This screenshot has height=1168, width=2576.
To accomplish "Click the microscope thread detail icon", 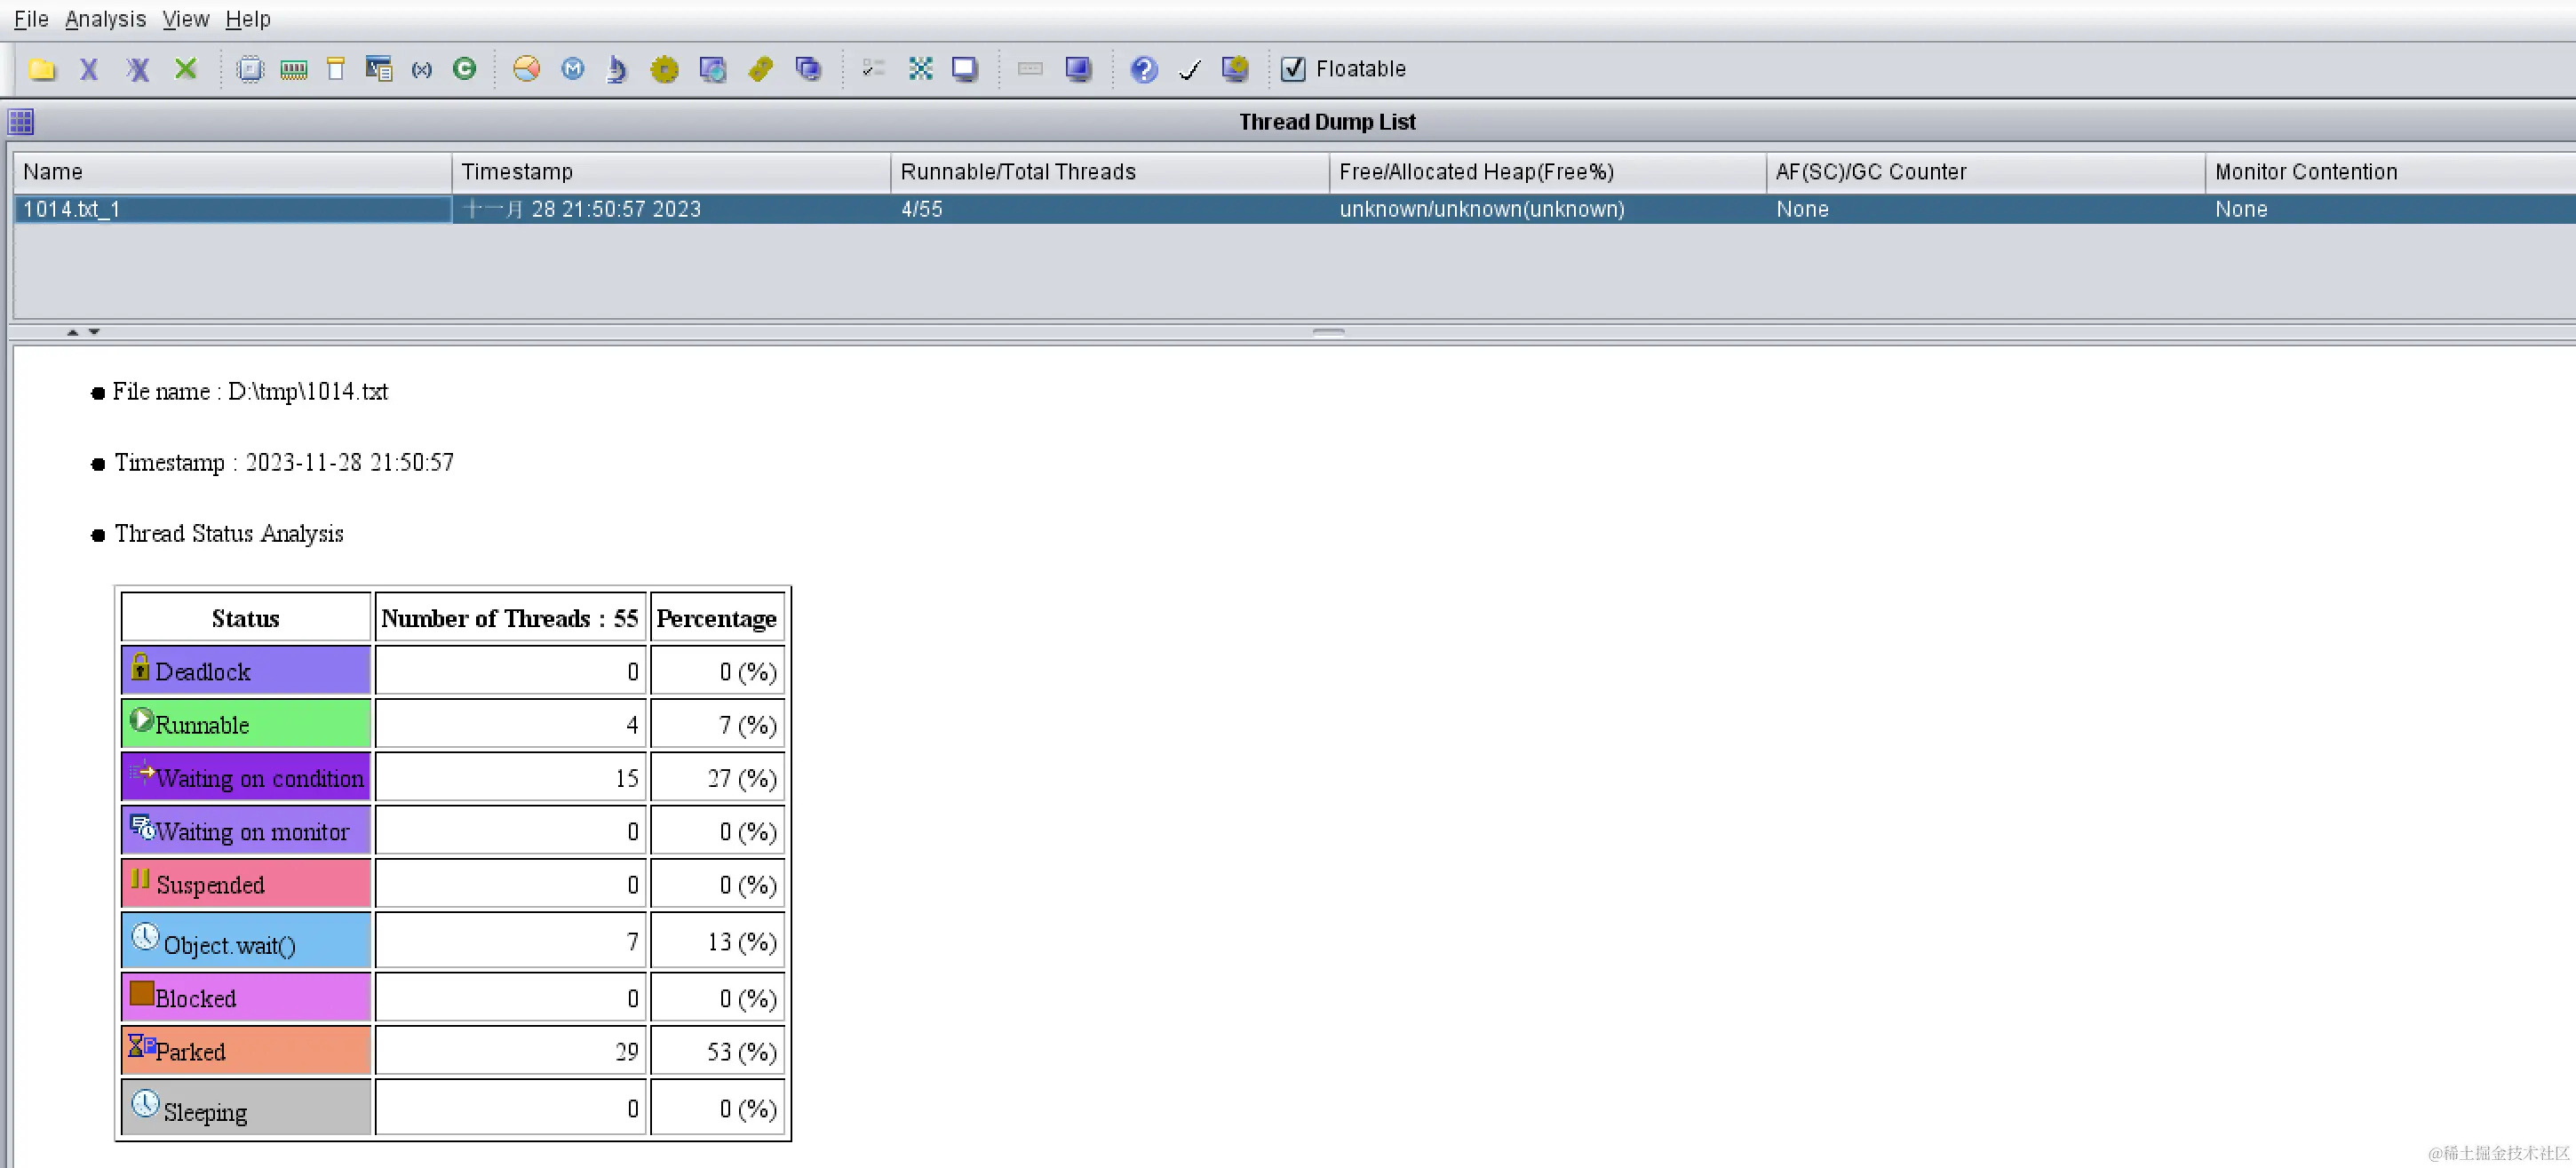I will 617,69.
